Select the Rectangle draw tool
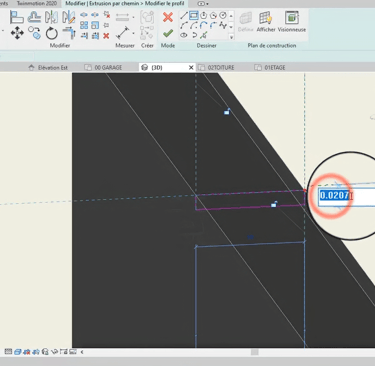Screen dimensions: 375x366 pos(194,15)
